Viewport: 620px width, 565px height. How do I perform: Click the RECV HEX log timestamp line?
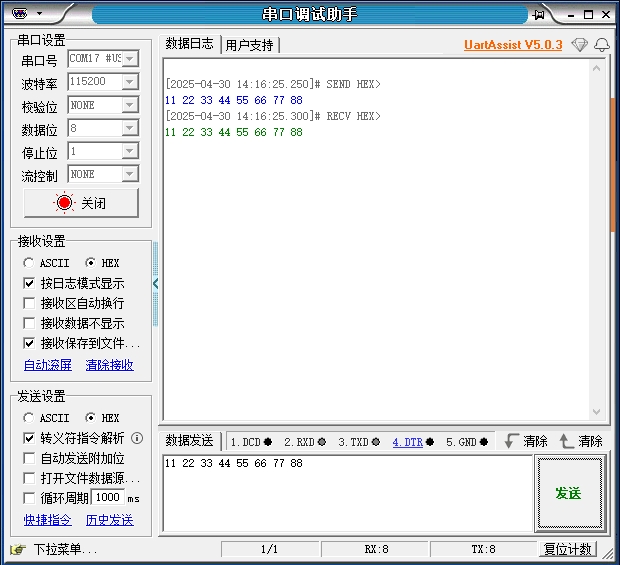click(x=273, y=116)
